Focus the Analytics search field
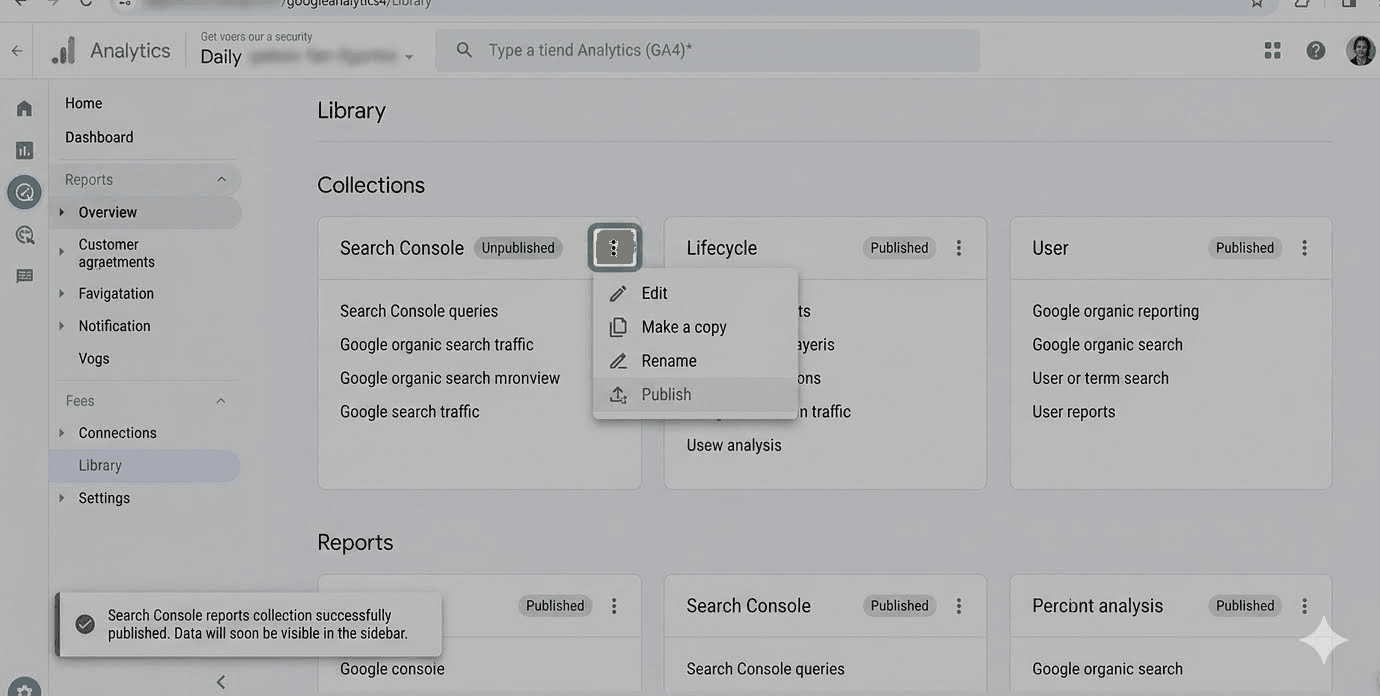The height and width of the screenshot is (696, 1380). pyautogui.click(x=707, y=50)
